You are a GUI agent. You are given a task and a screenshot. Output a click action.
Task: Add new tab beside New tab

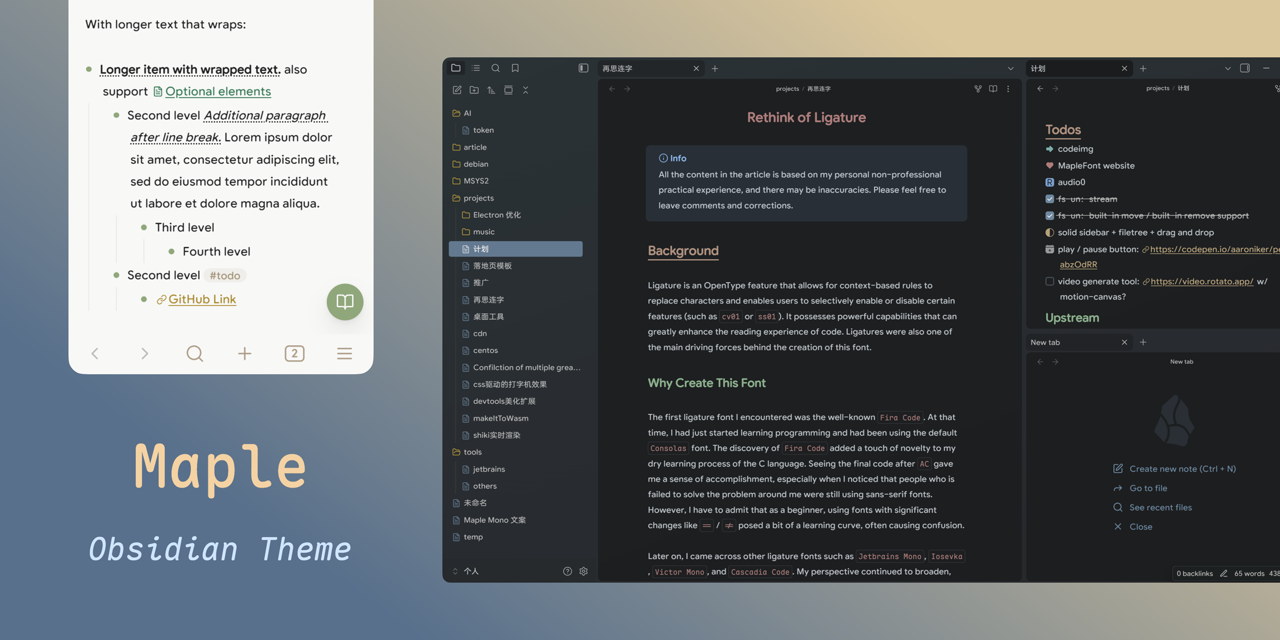tap(1143, 342)
